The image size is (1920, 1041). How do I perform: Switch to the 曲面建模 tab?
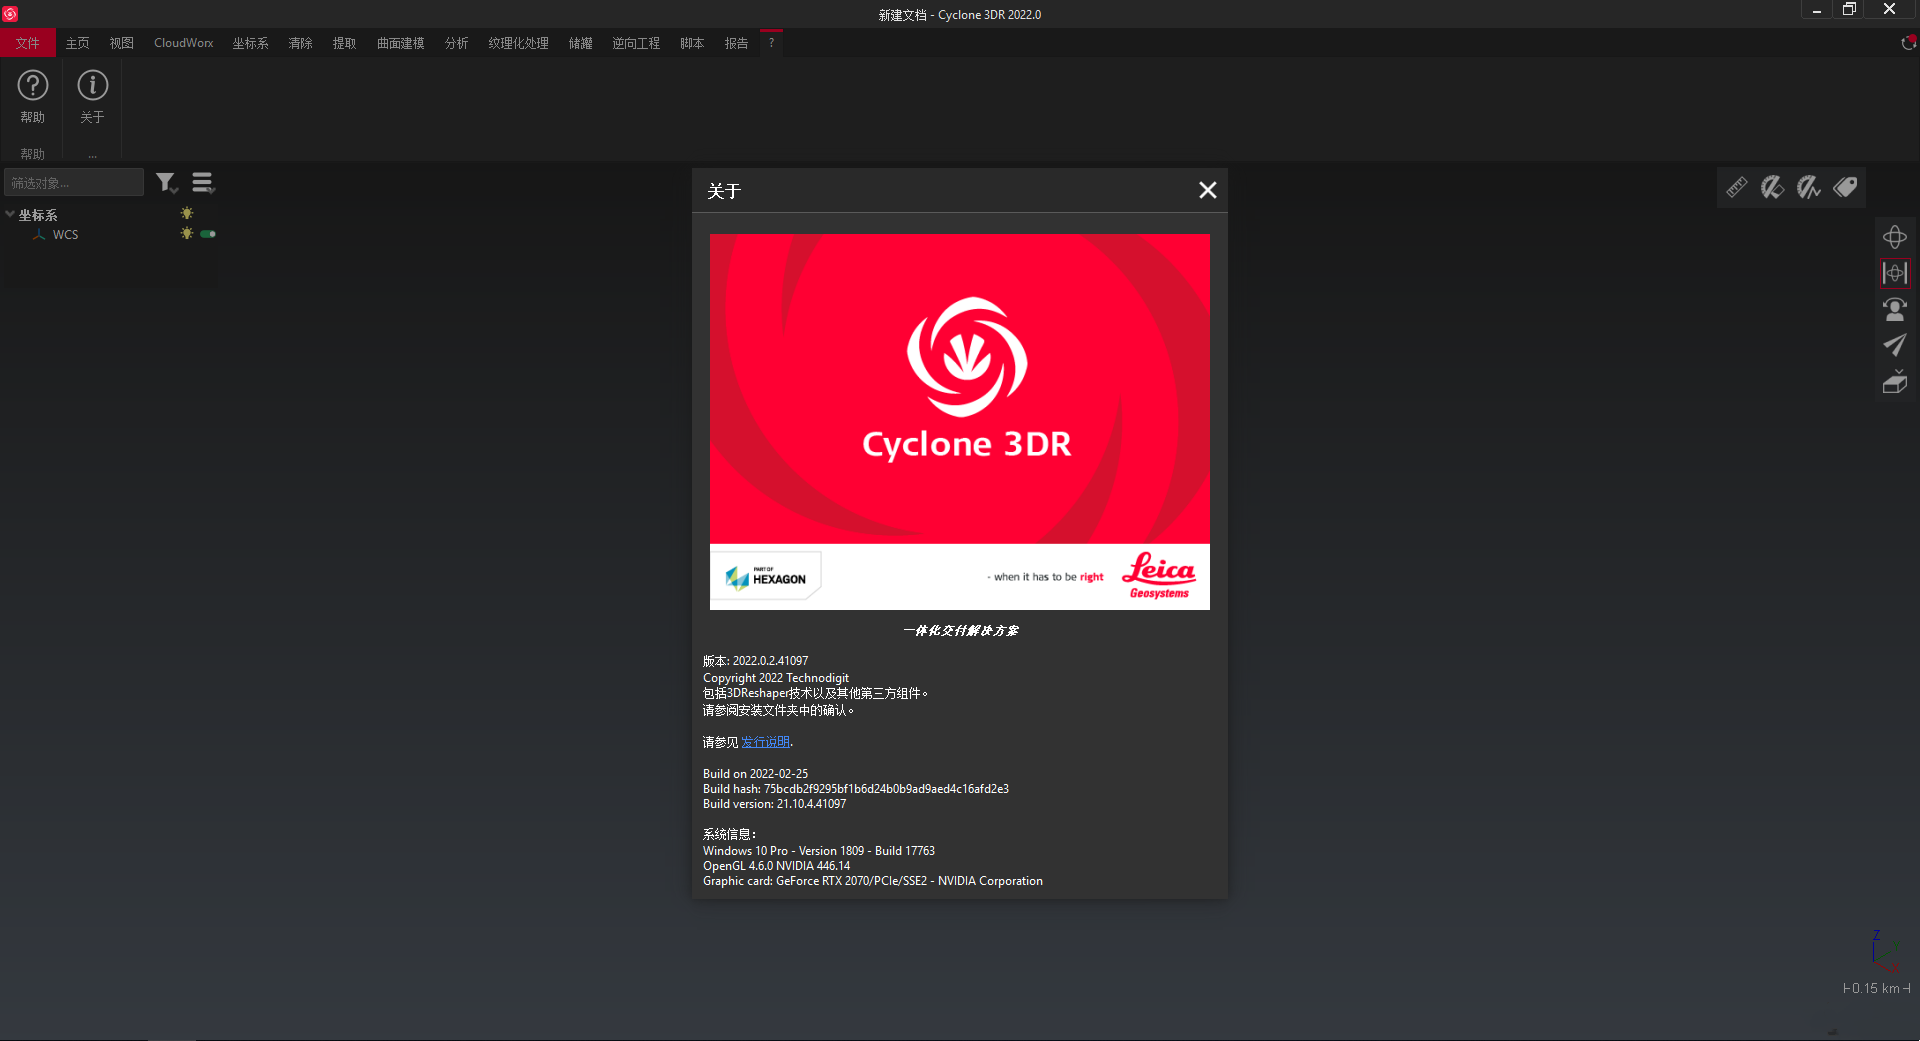401,43
